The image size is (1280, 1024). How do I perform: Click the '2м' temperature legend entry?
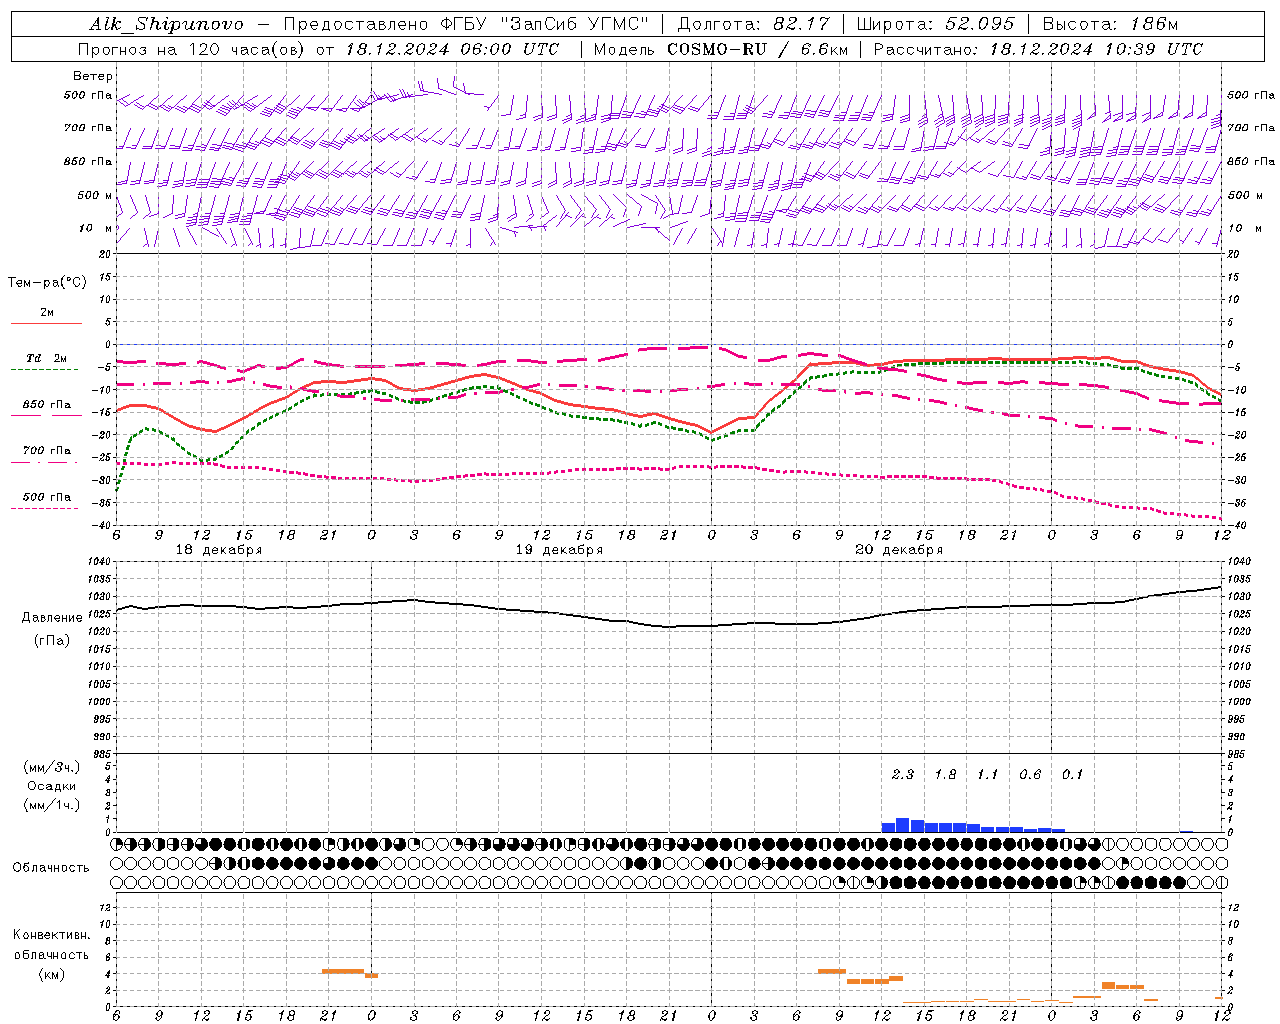pyautogui.click(x=47, y=312)
